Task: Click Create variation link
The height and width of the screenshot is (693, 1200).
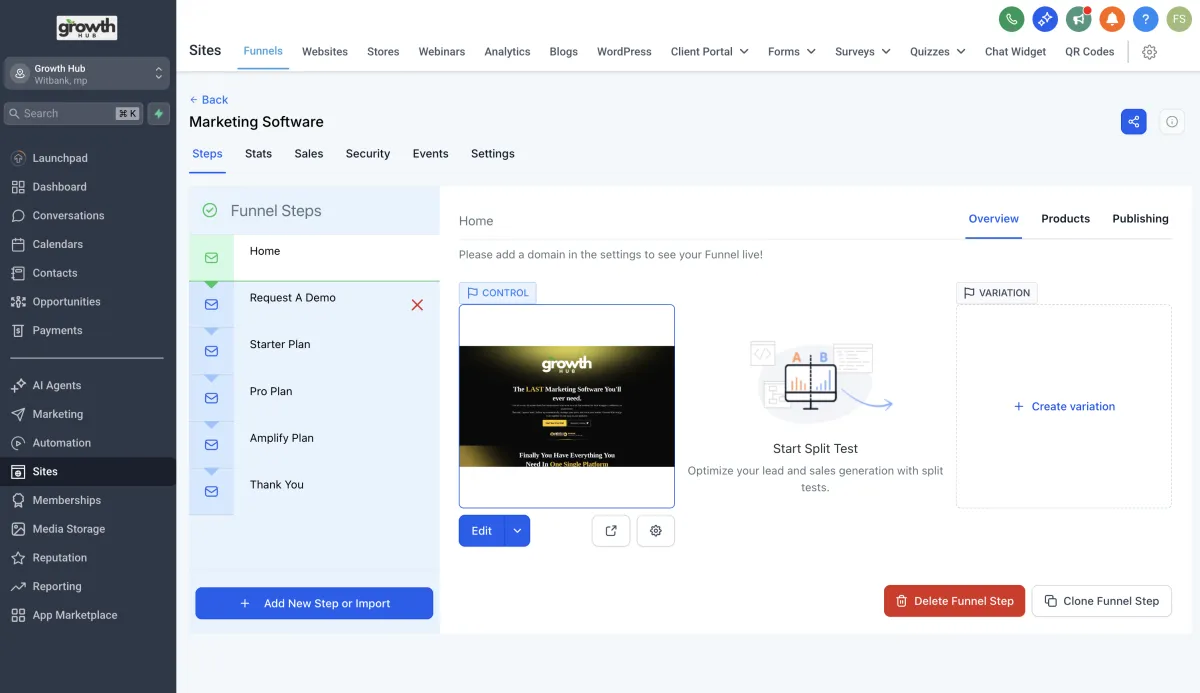Action: (x=1064, y=407)
